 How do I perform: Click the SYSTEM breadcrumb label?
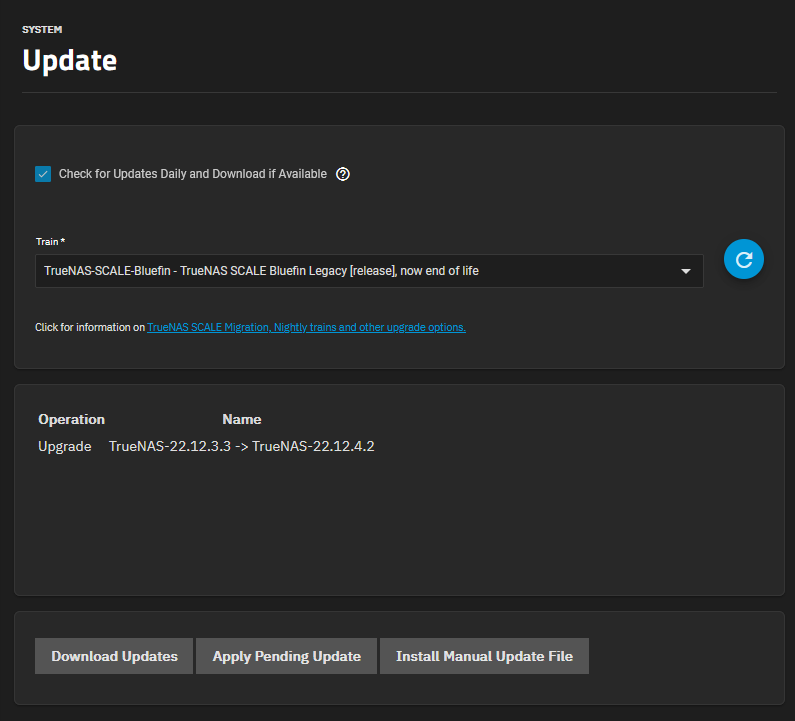(x=42, y=29)
